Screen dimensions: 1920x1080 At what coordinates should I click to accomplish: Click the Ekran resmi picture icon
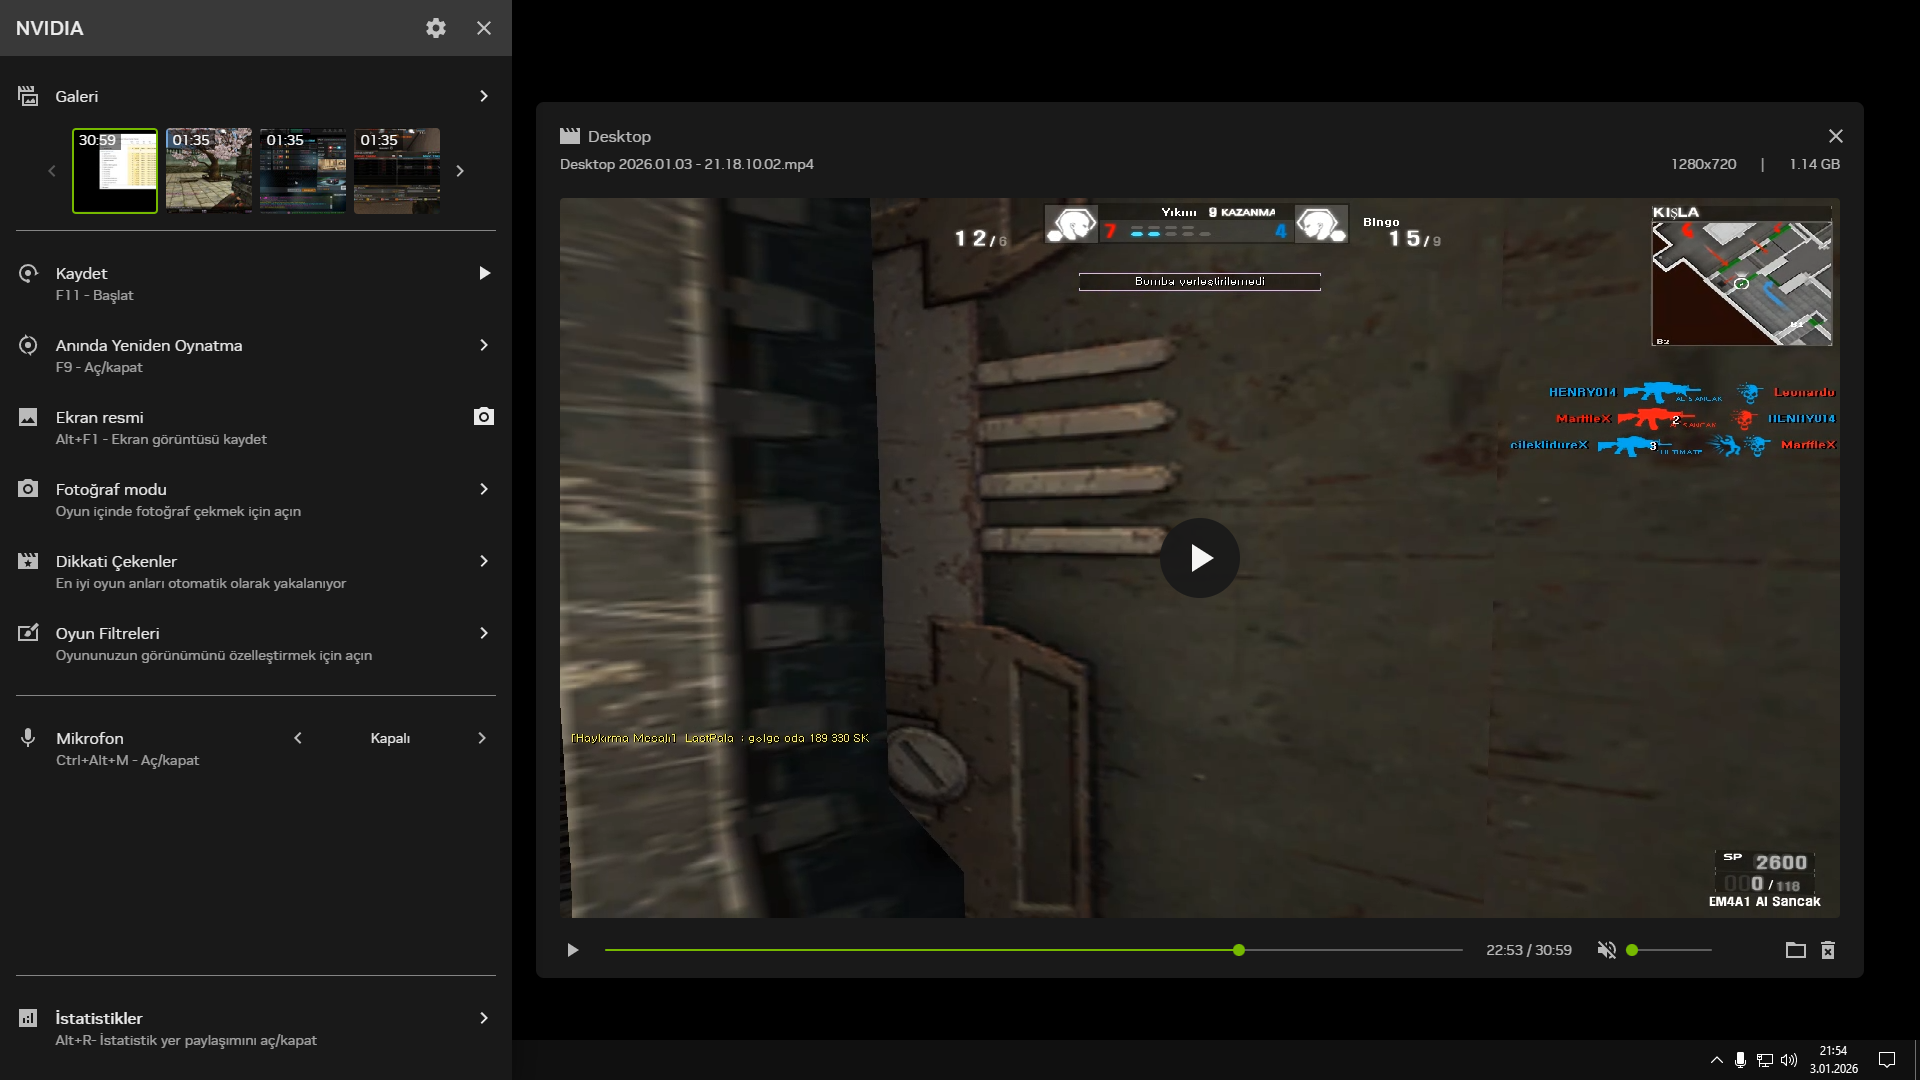click(28, 417)
